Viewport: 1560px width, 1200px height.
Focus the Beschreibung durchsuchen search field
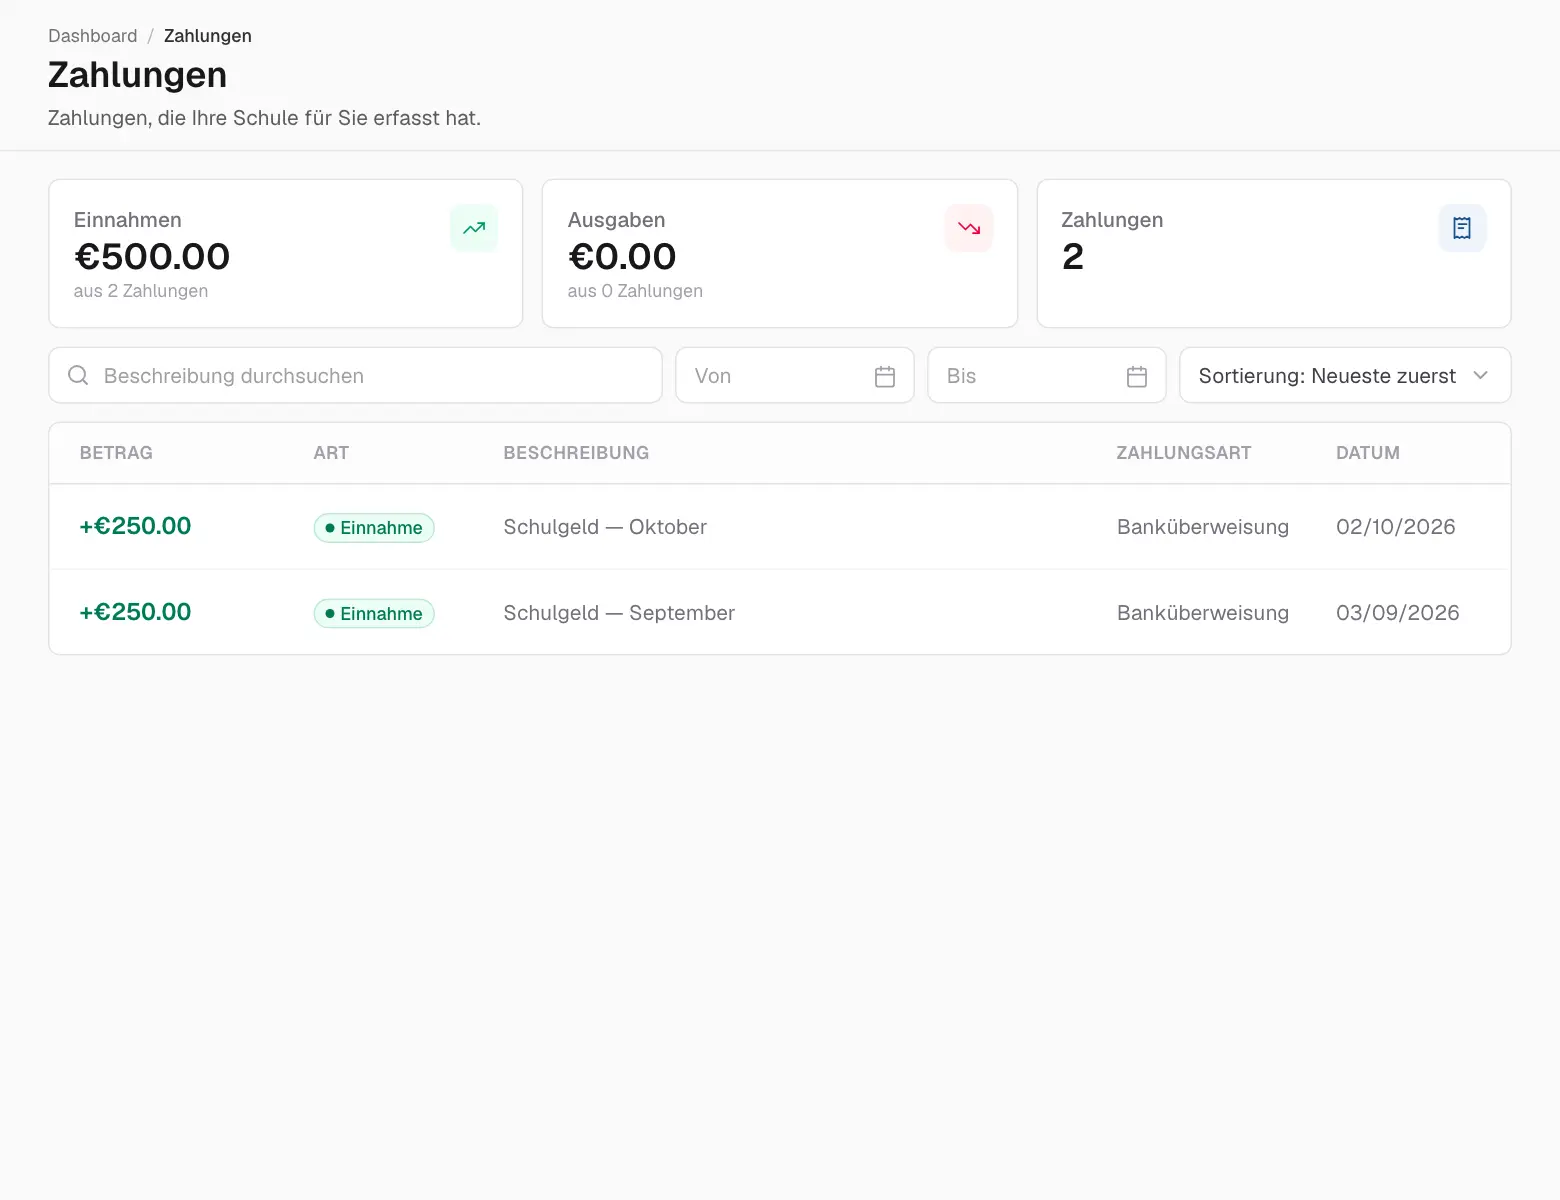tap(355, 375)
